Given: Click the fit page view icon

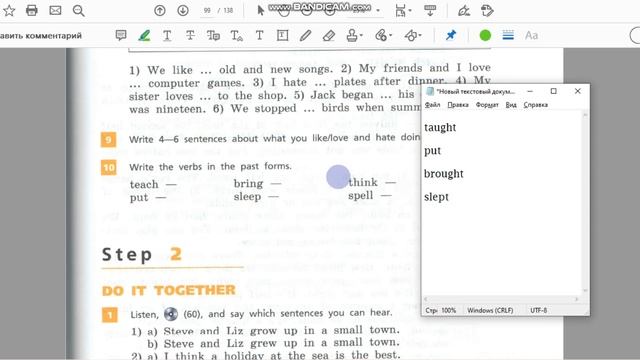Looking at the screenshot, I should (400, 11).
